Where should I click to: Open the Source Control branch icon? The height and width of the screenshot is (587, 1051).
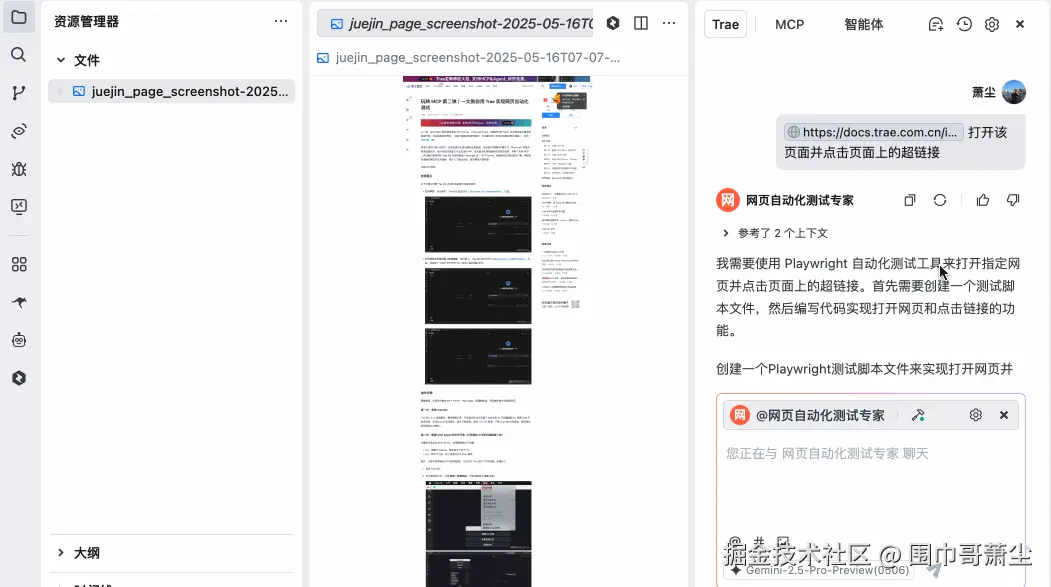coord(19,92)
